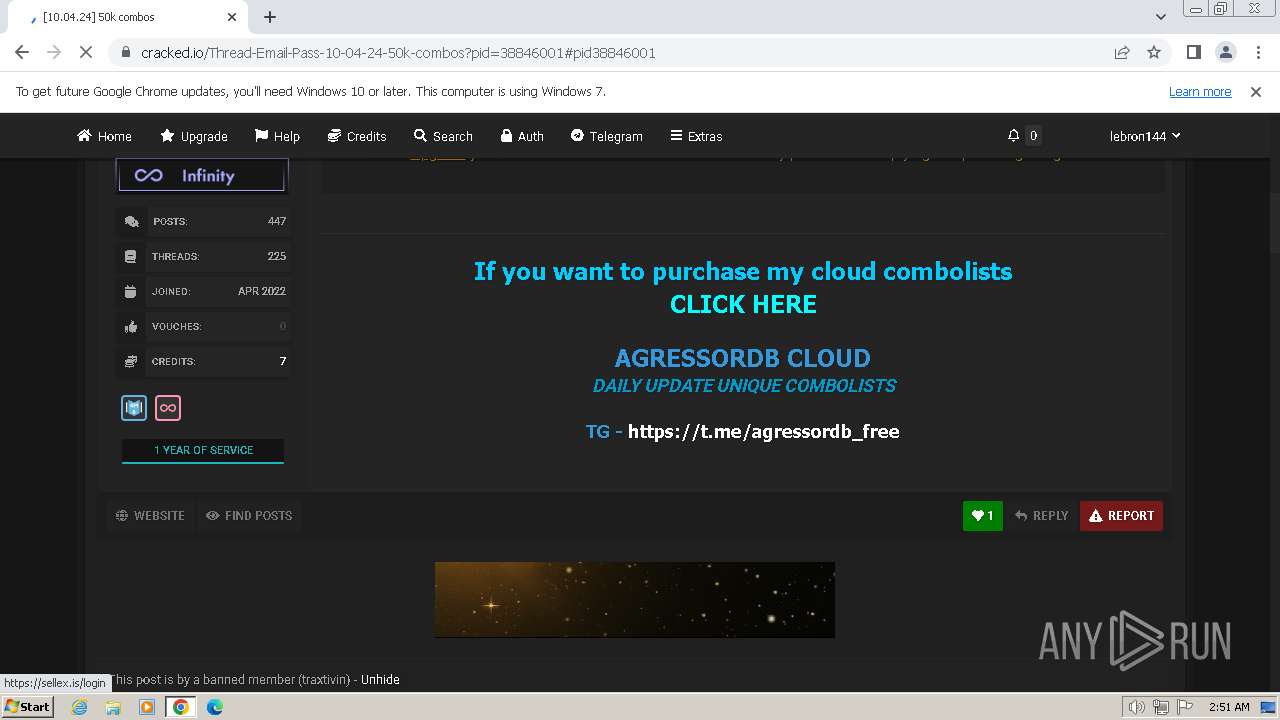
Task: Click the Infinity rank badge
Action: [203, 175]
